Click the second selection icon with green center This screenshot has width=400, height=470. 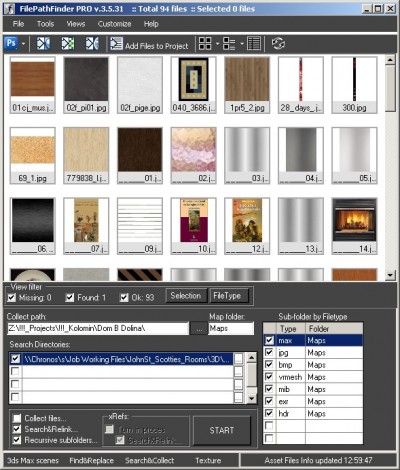point(68,44)
